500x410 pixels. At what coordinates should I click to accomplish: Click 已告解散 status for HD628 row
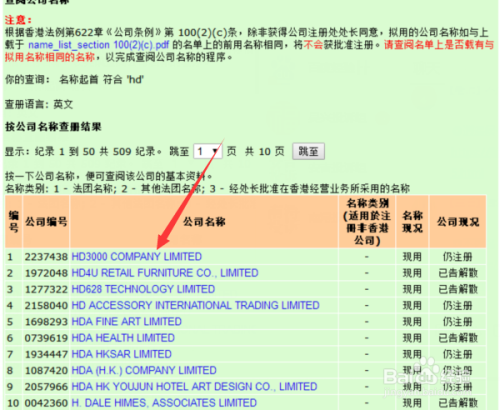tap(458, 289)
